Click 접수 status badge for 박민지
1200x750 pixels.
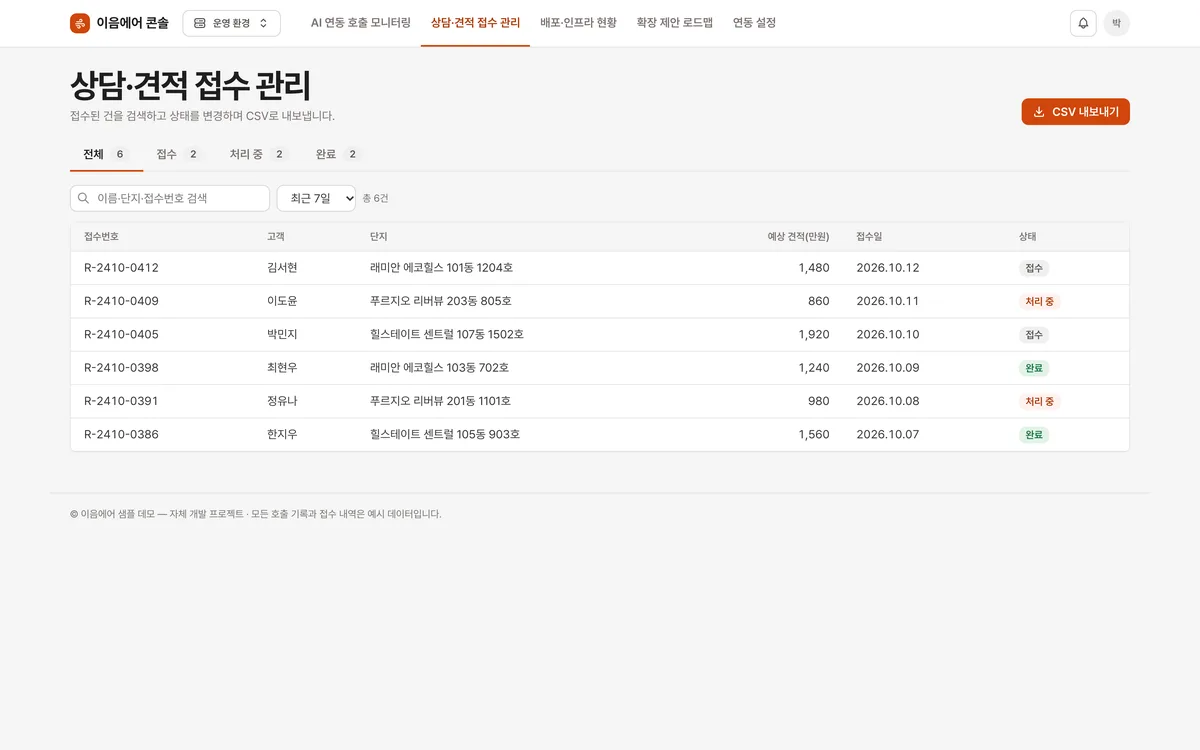1034,335
